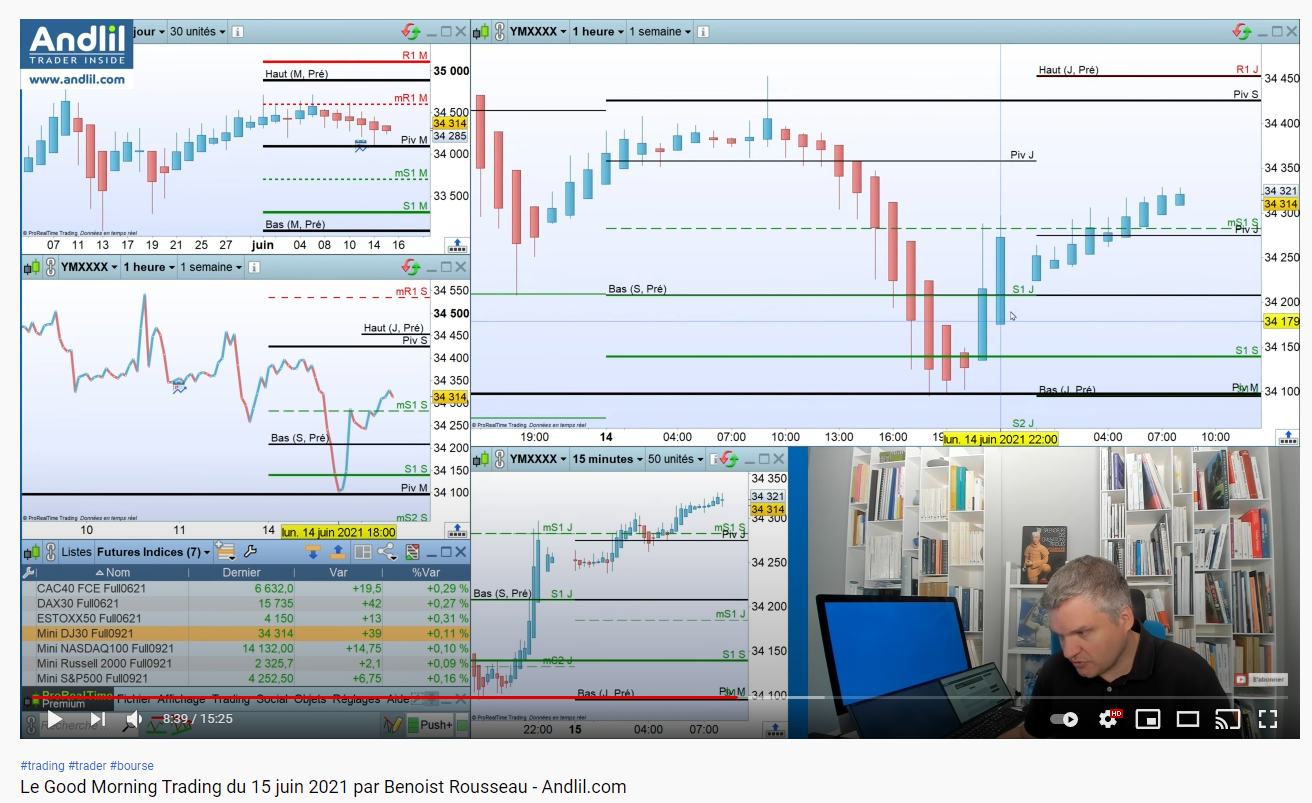The width and height of the screenshot is (1312, 803).
Task: Open the Affichage menu
Action: (181, 699)
